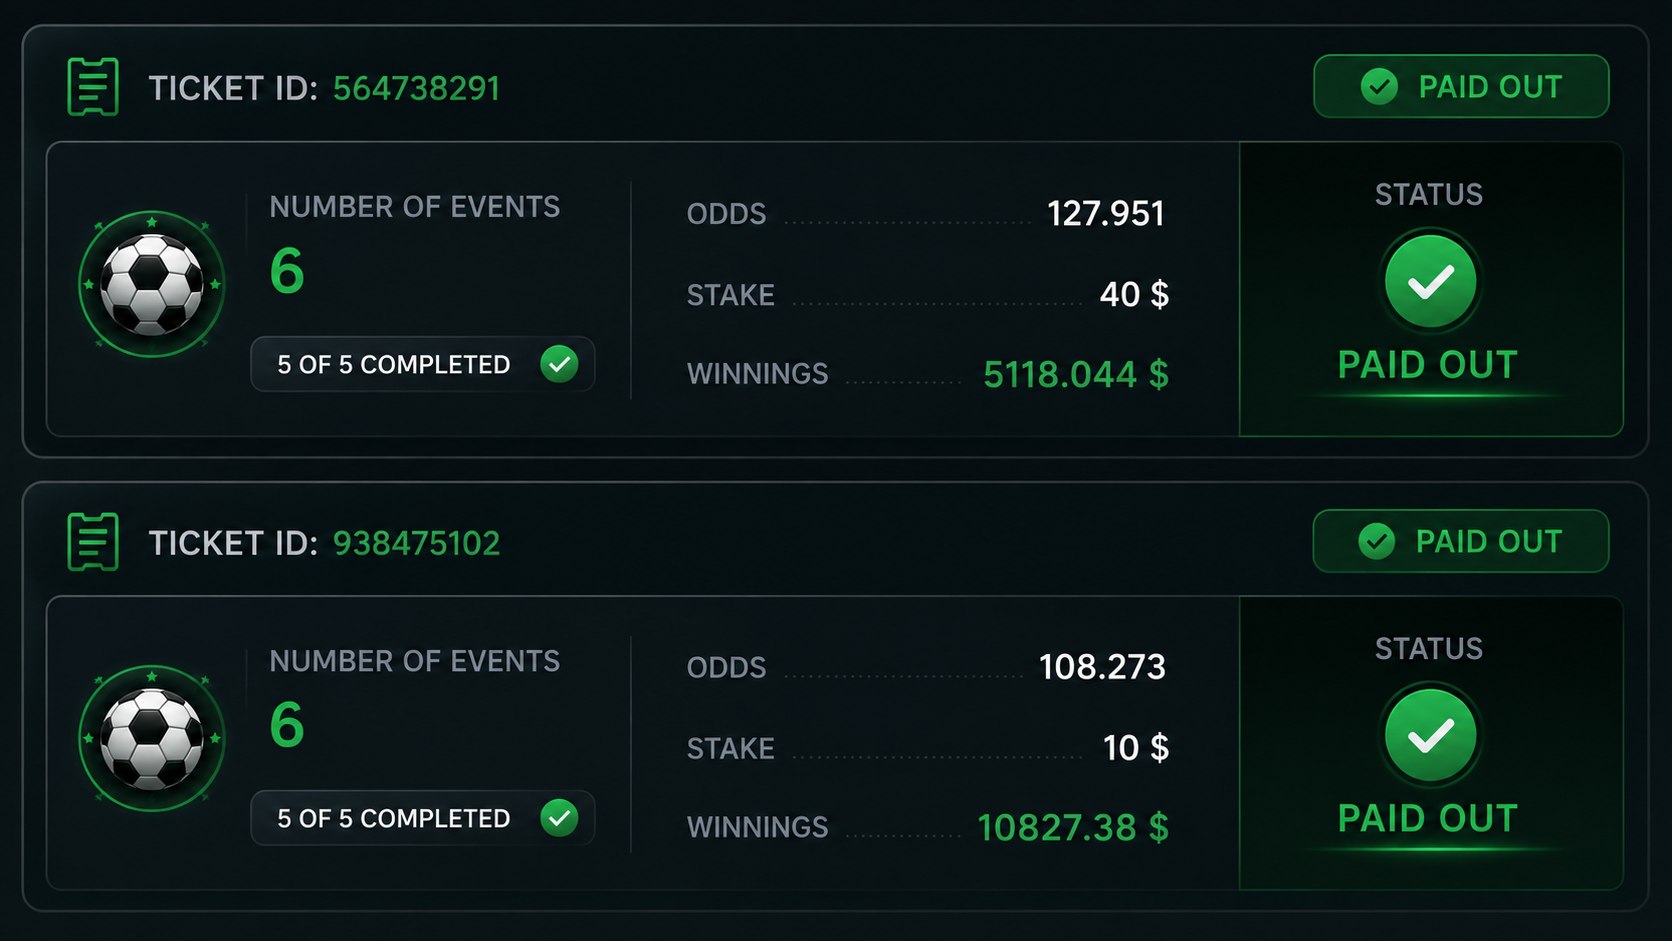Click the number of events 6 in second ticket

point(287,725)
